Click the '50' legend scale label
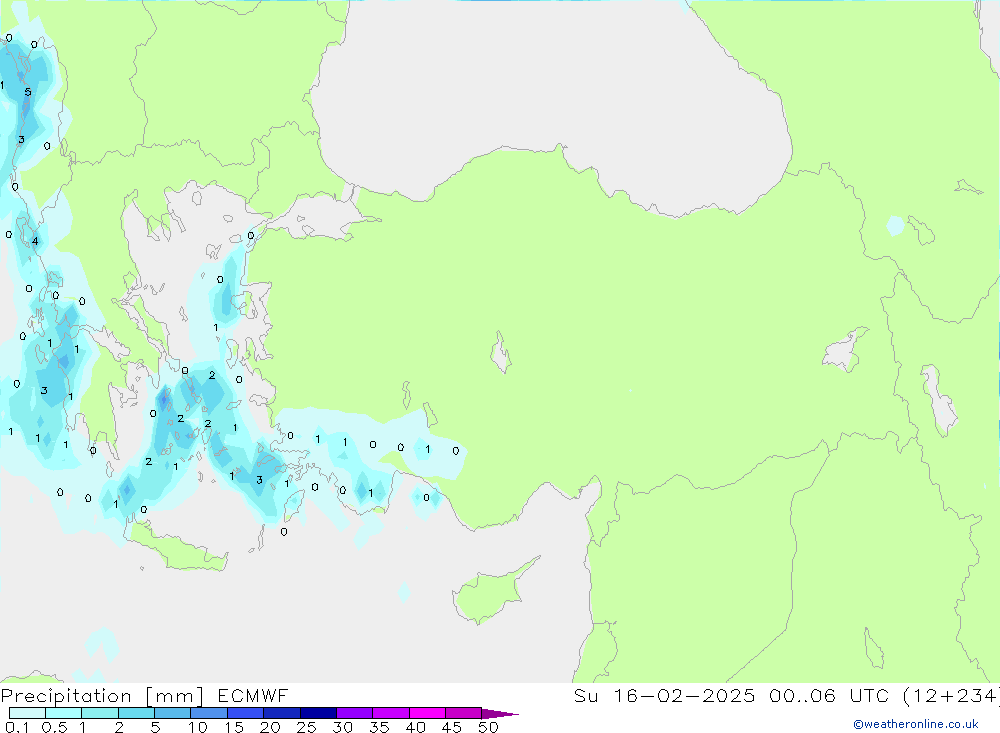 click(489, 727)
